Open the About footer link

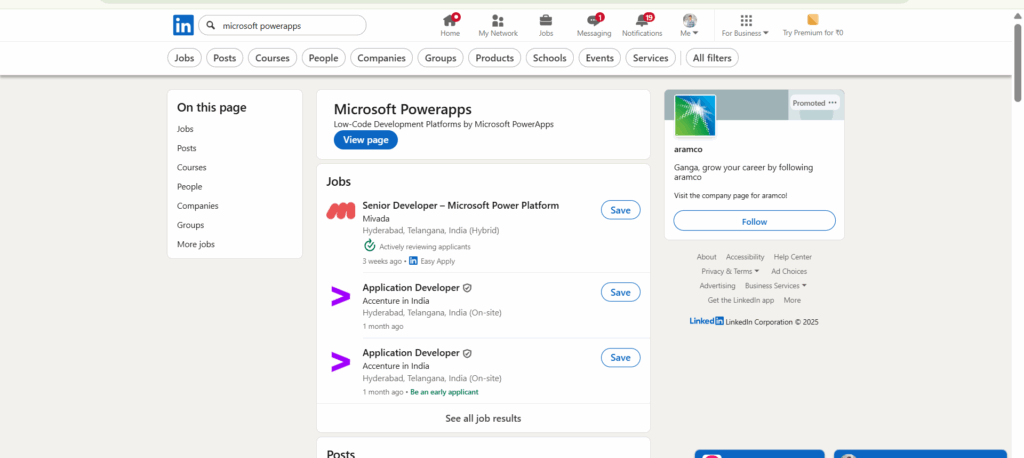pyautogui.click(x=707, y=257)
